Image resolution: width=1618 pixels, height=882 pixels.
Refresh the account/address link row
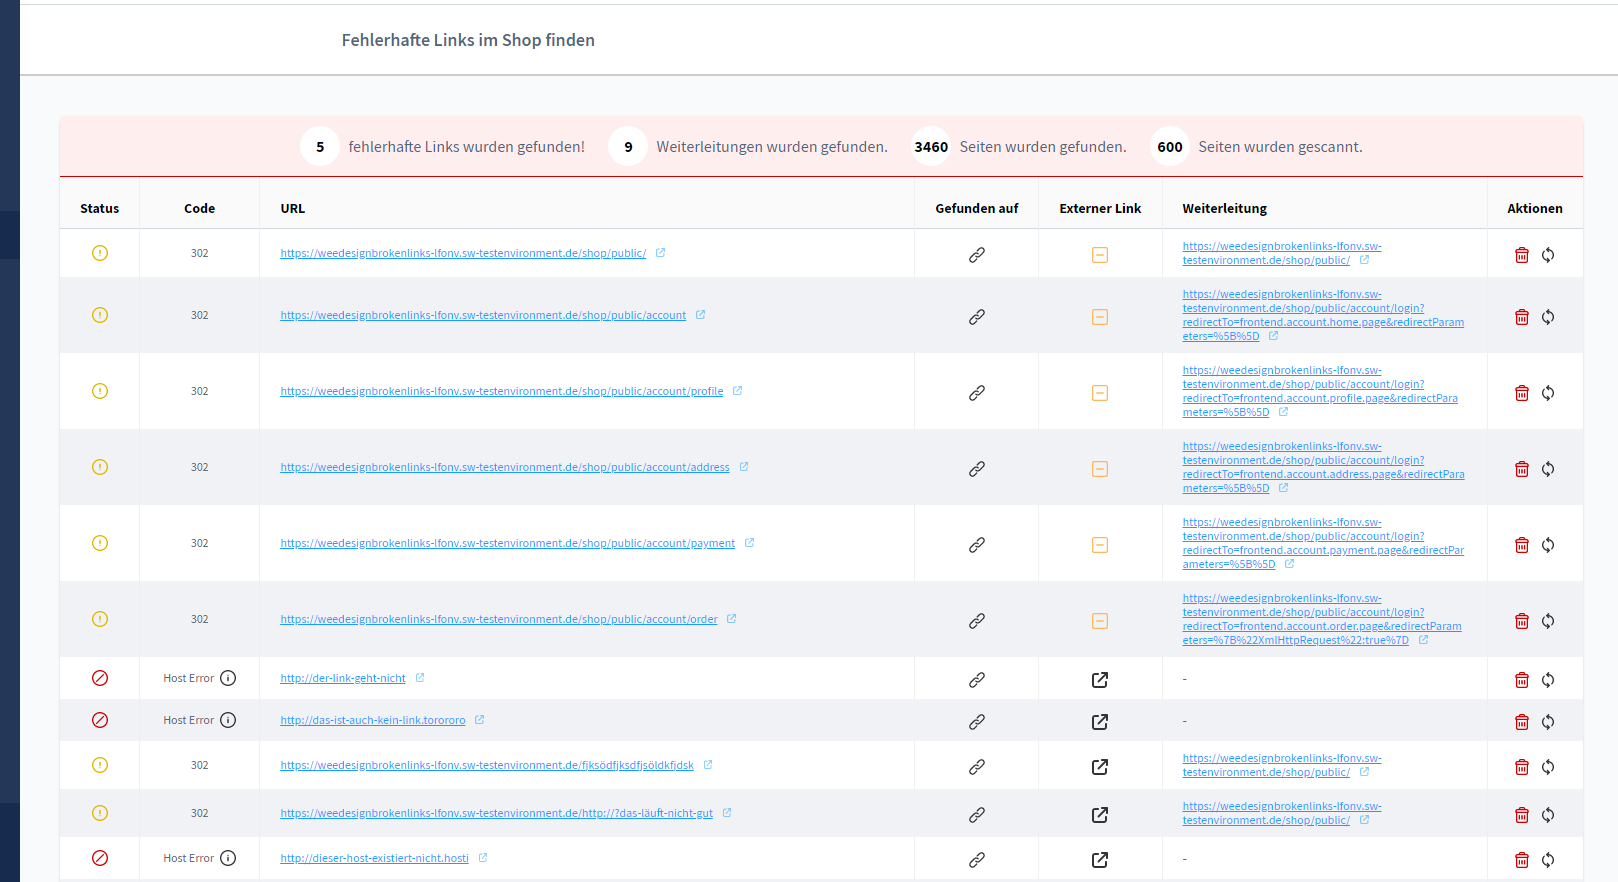pyautogui.click(x=1548, y=469)
